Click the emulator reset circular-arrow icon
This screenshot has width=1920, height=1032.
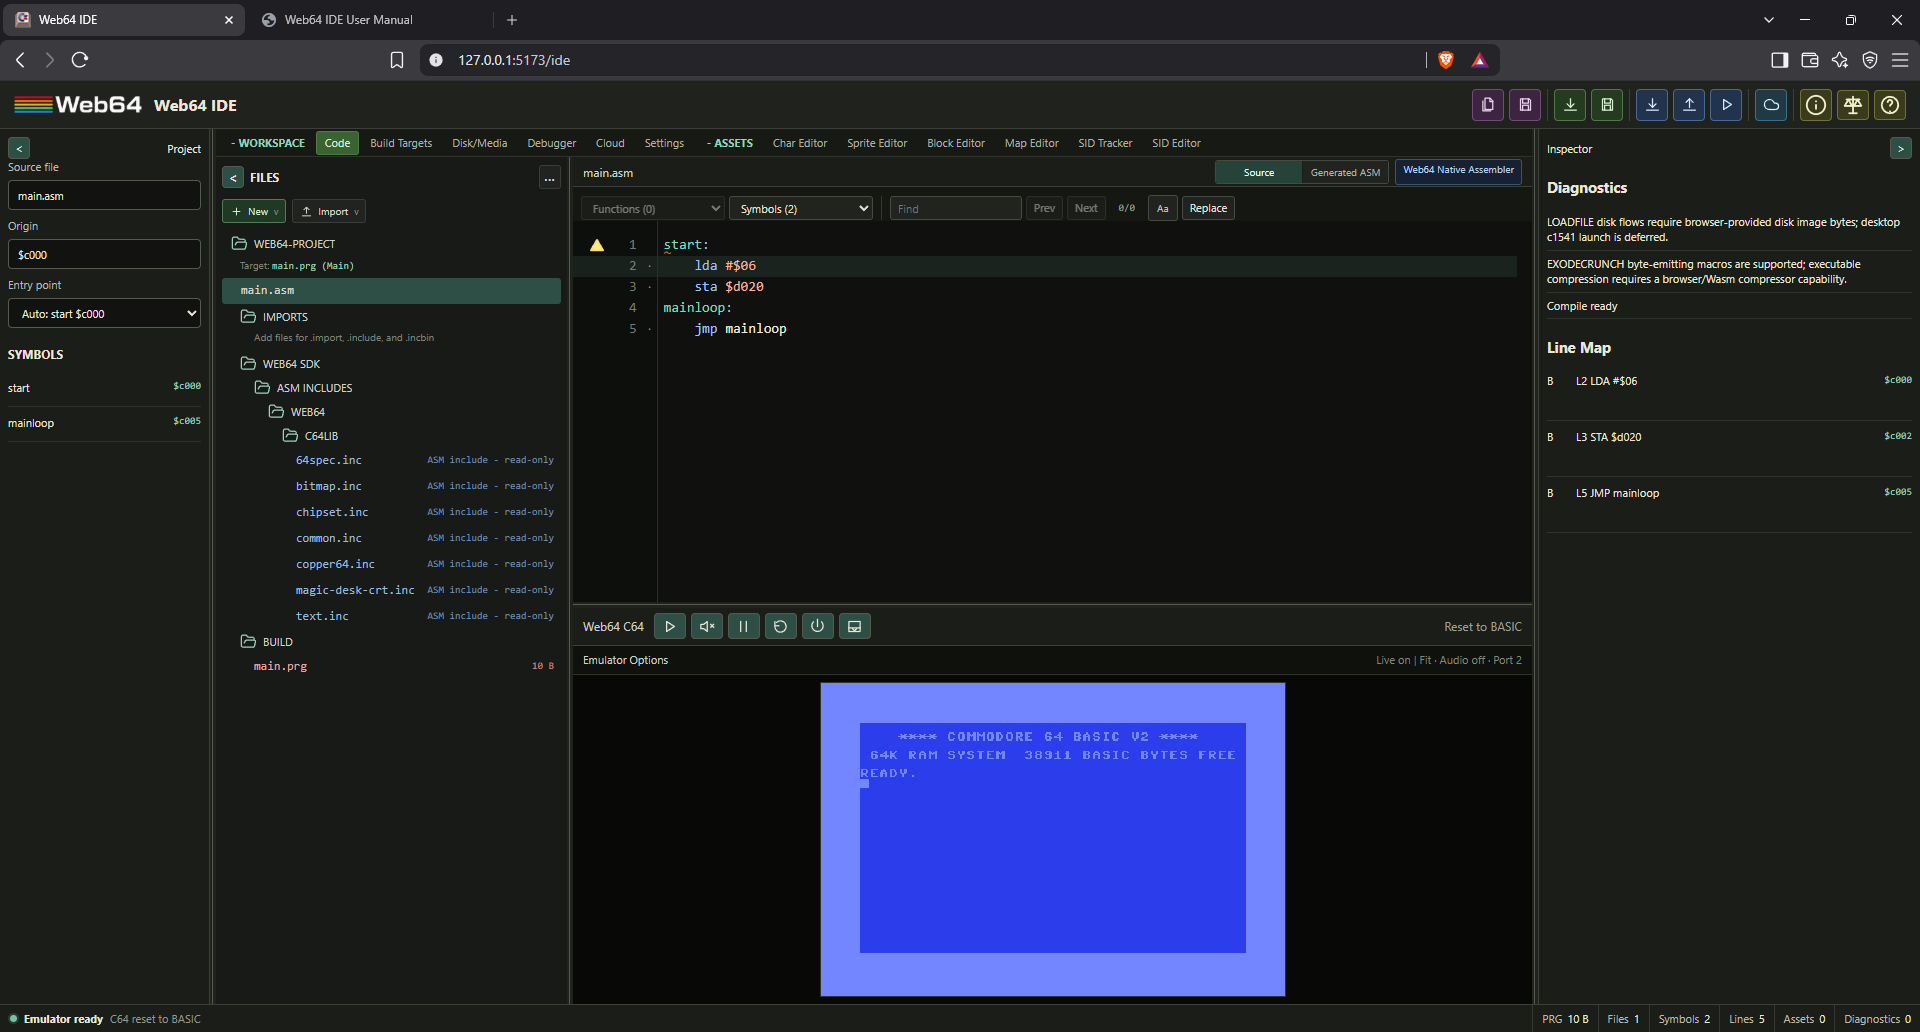pos(780,626)
